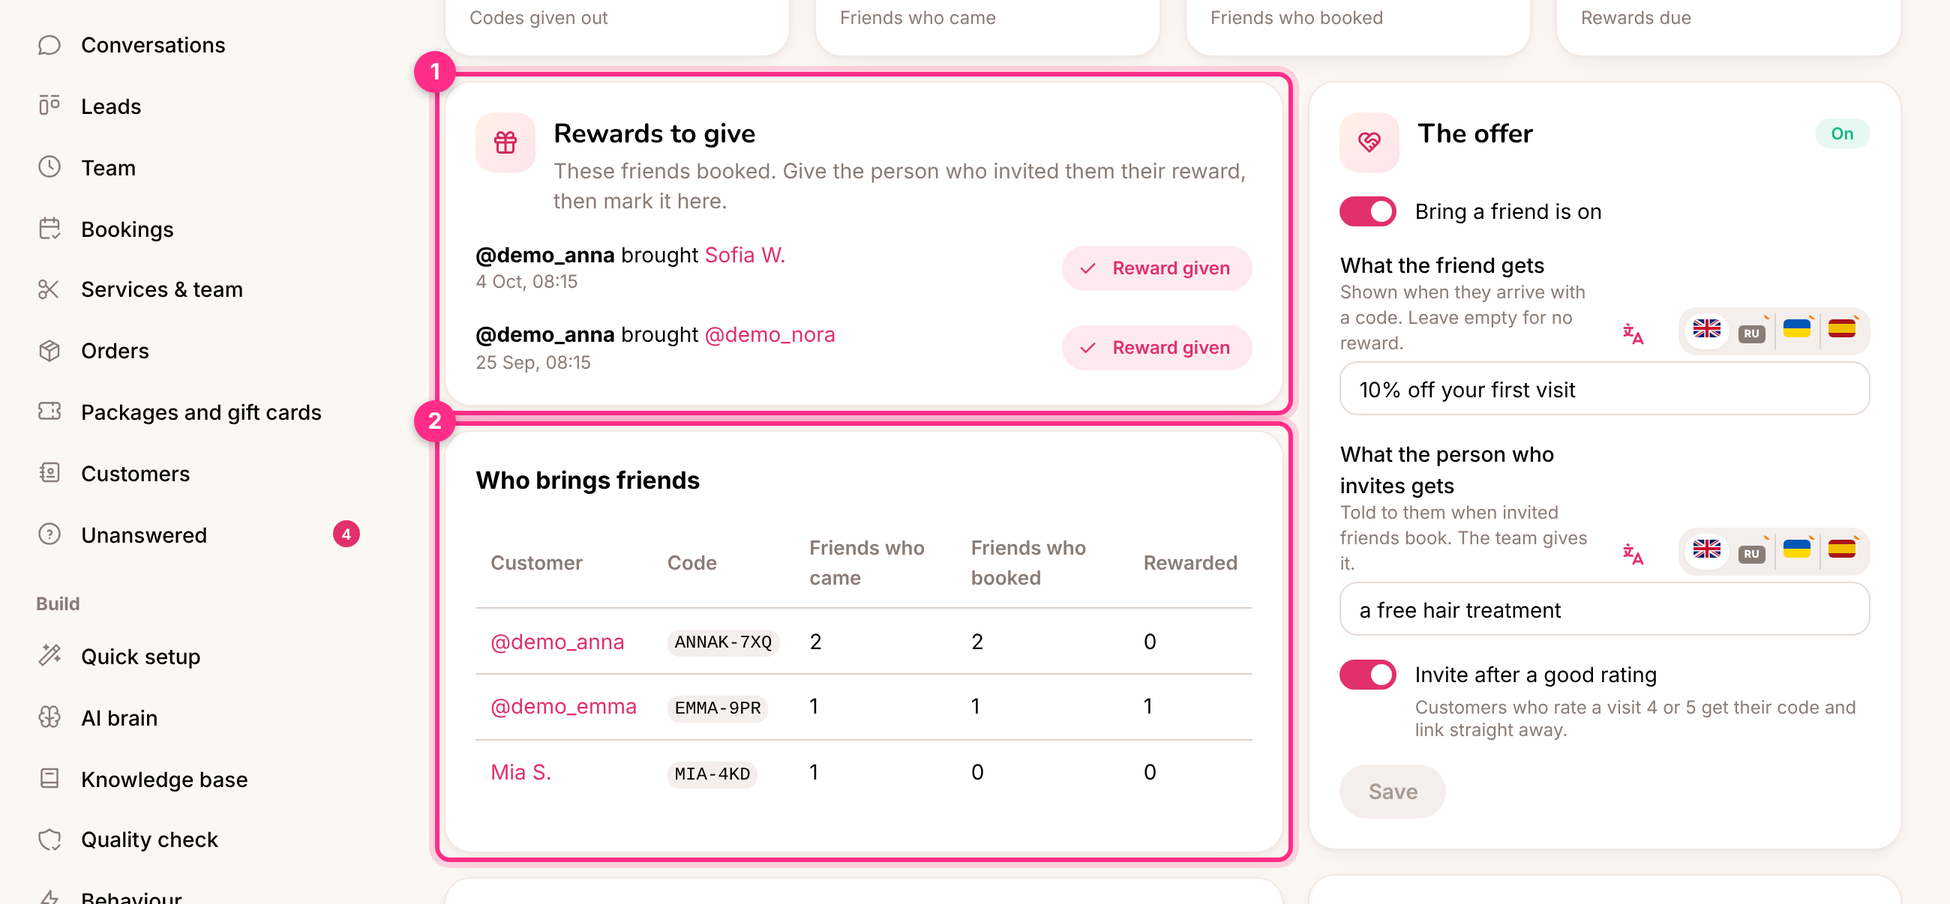Image resolution: width=1950 pixels, height=904 pixels.
Task: Click translate icon under person who invites gets
Action: click(x=1633, y=554)
